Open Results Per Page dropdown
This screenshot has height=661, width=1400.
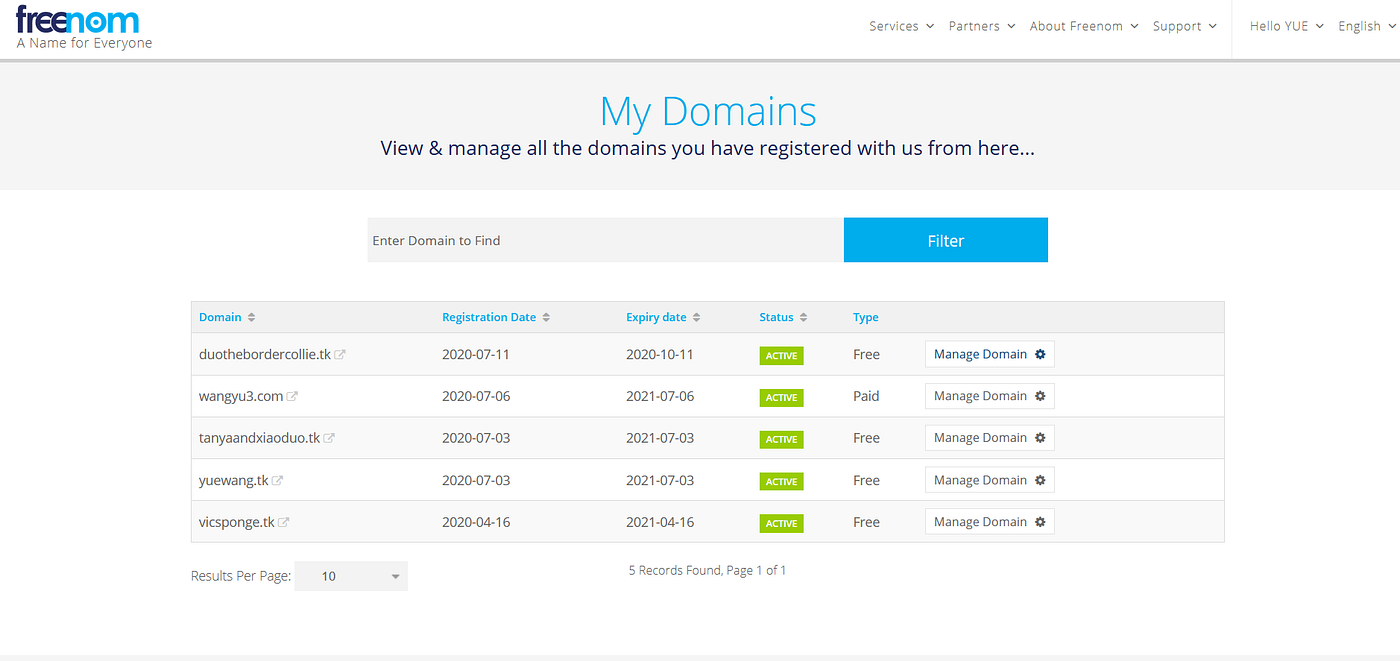click(x=351, y=576)
